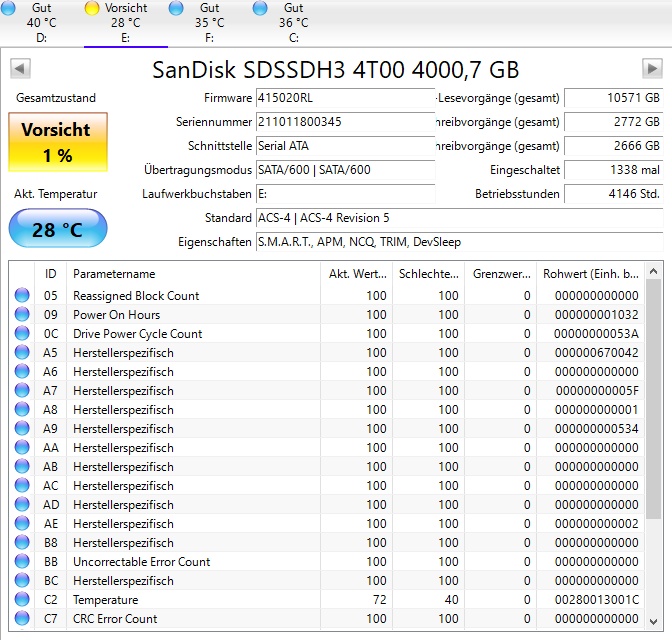Click the Rohwert column header
Viewport: 672px width, 640px height.
(590, 274)
